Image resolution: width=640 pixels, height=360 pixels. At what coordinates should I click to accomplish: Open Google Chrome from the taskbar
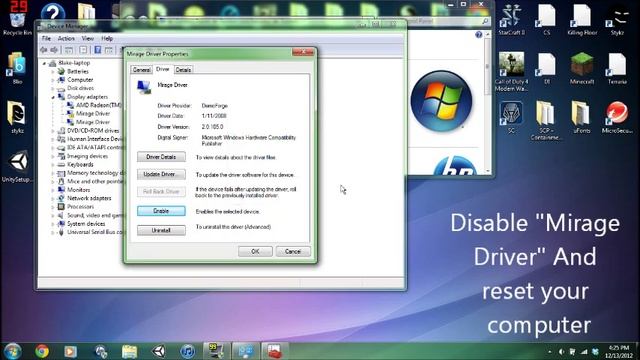pyautogui.click(x=42, y=351)
